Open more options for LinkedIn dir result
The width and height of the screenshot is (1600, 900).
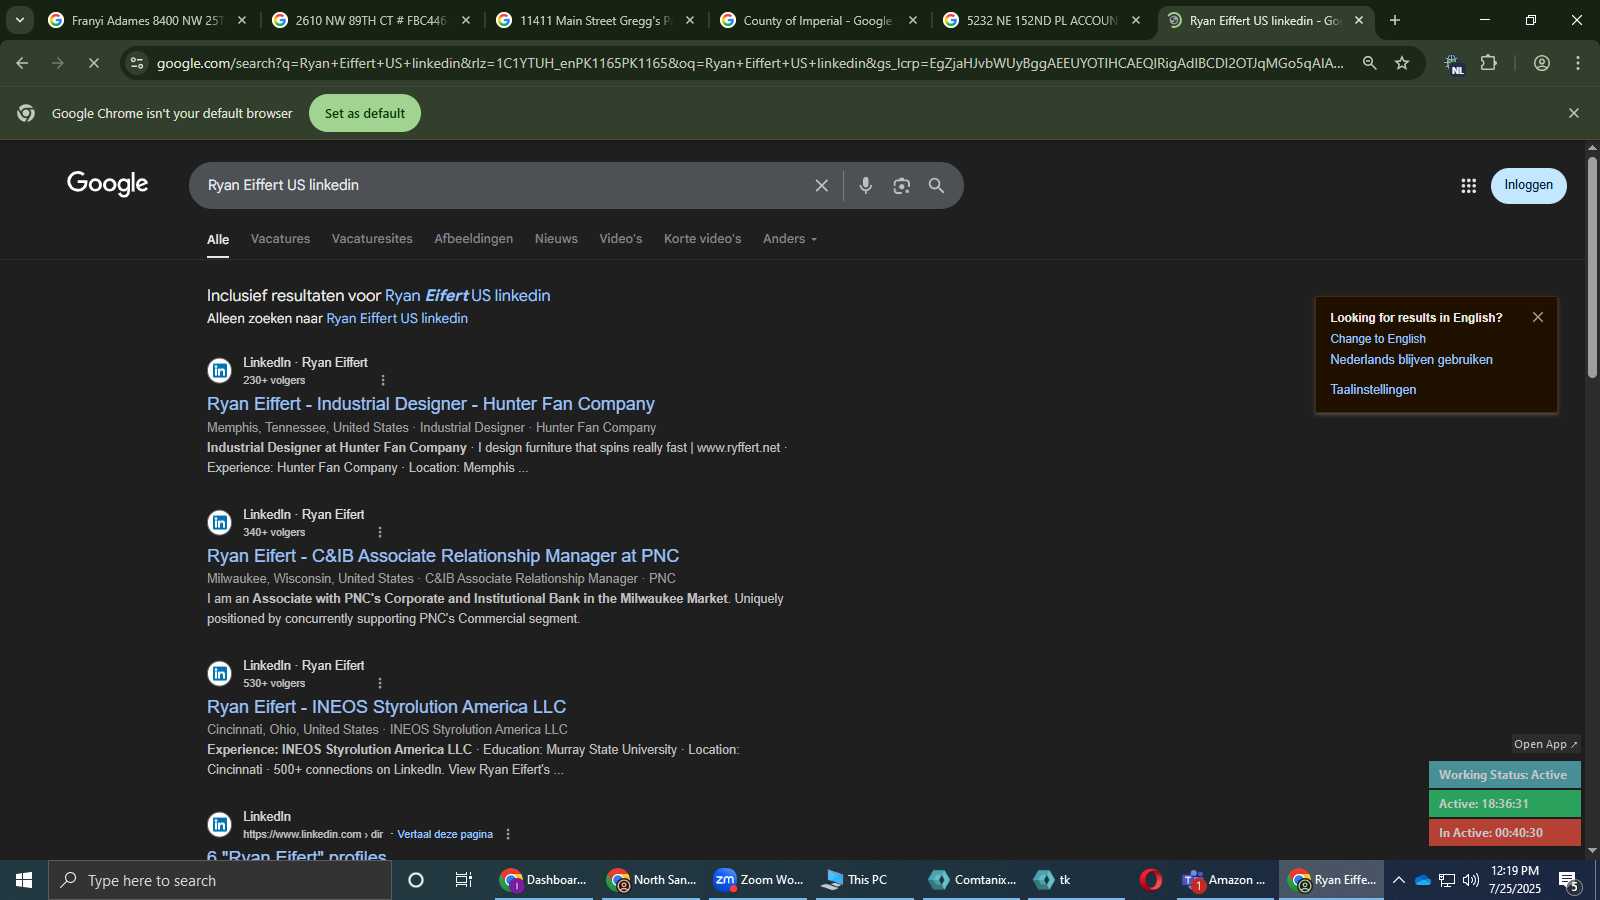pyautogui.click(x=508, y=834)
